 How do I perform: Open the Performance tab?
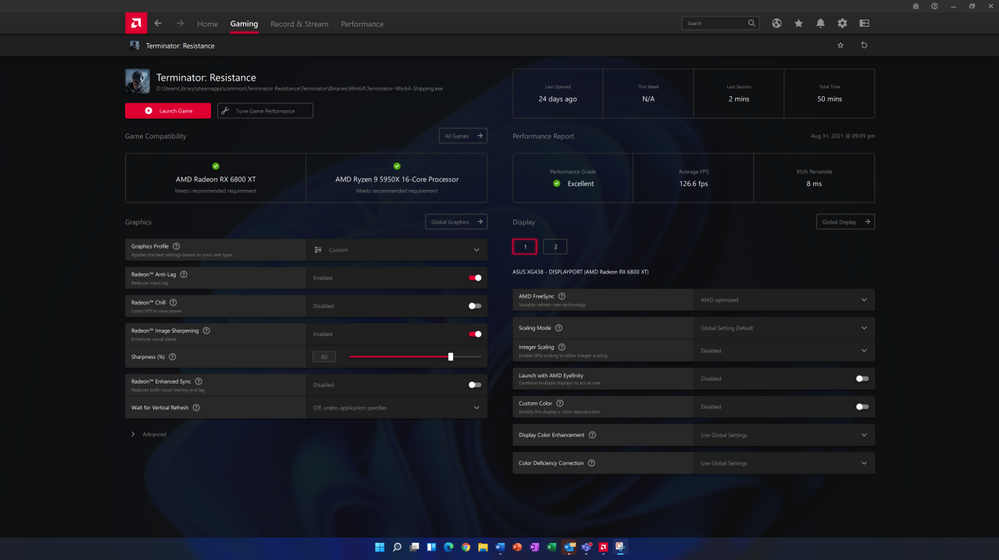[x=362, y=24]
